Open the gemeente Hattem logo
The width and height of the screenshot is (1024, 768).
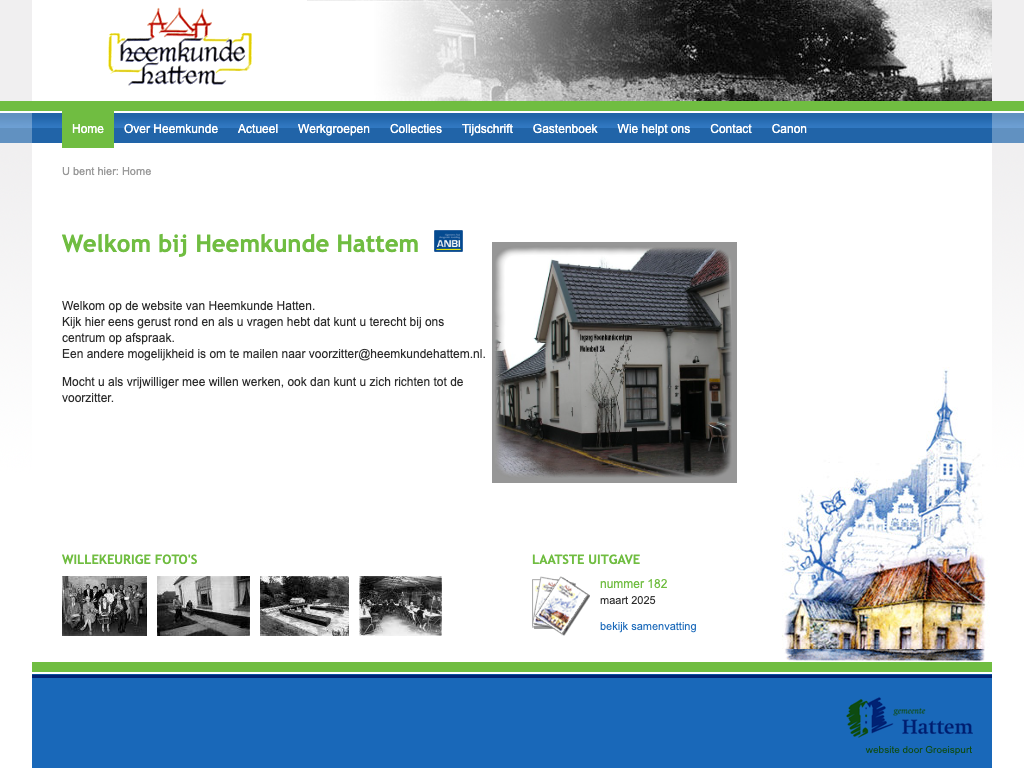point(910,718)
